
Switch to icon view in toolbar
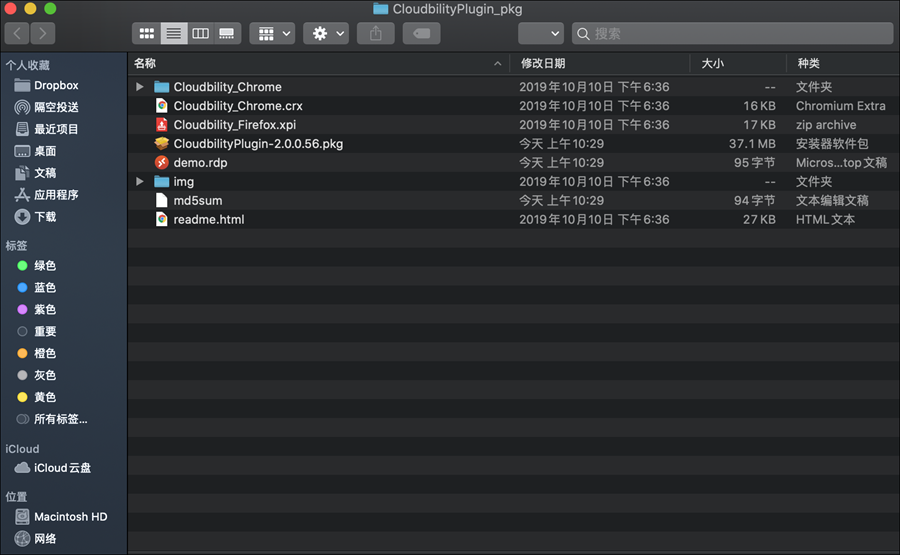(x=147, y=33)
